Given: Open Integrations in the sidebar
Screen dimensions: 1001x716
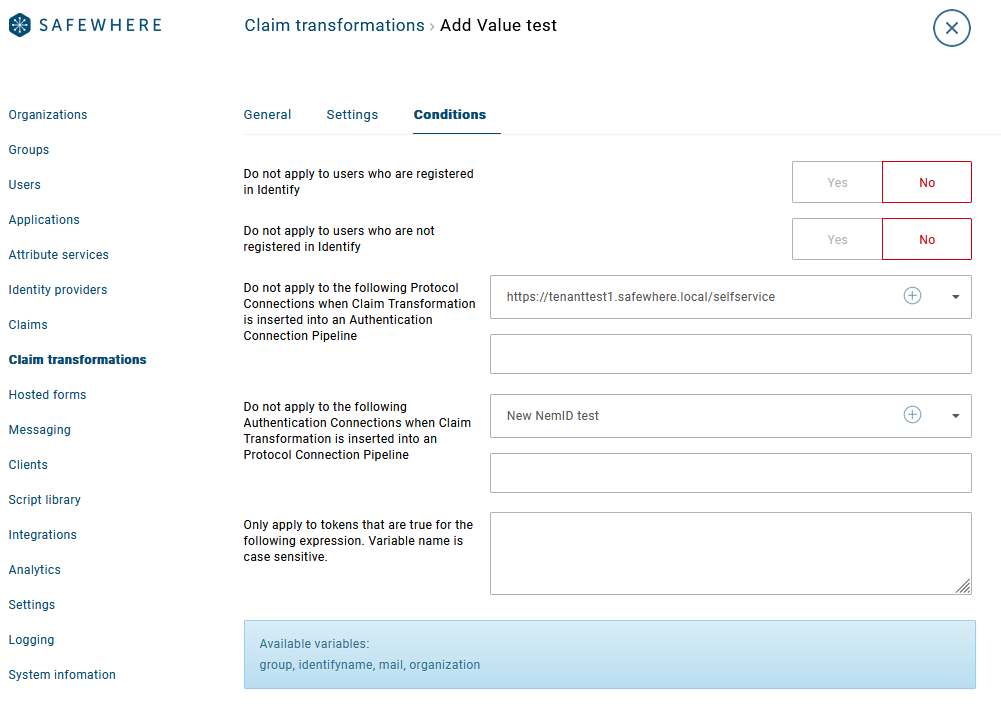Looking at the screenshot, I should coord(43,535).
